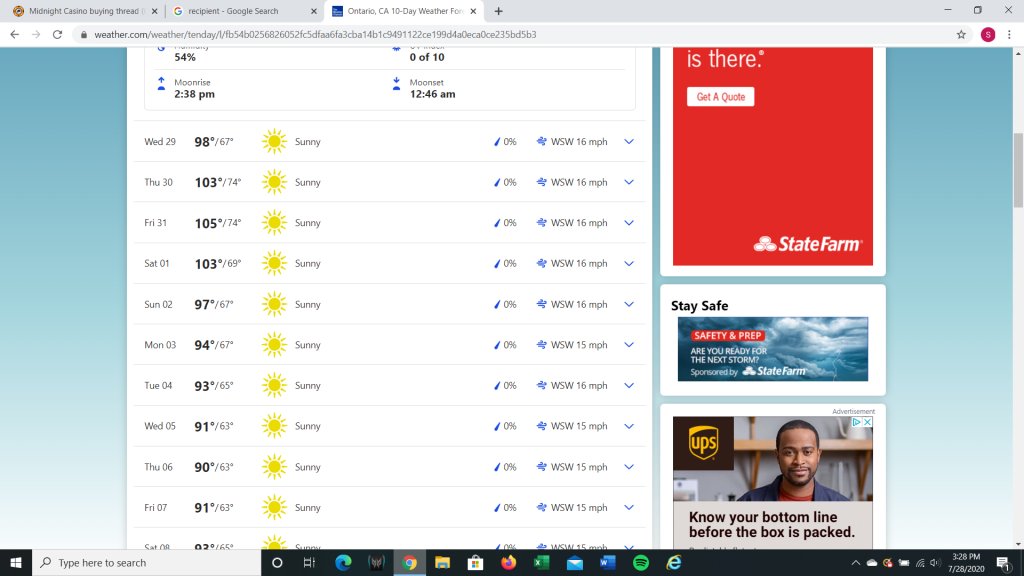Click the 12:46 am moonset time
This screenshot has width=1024, height=576.
[x=432, y=94]
